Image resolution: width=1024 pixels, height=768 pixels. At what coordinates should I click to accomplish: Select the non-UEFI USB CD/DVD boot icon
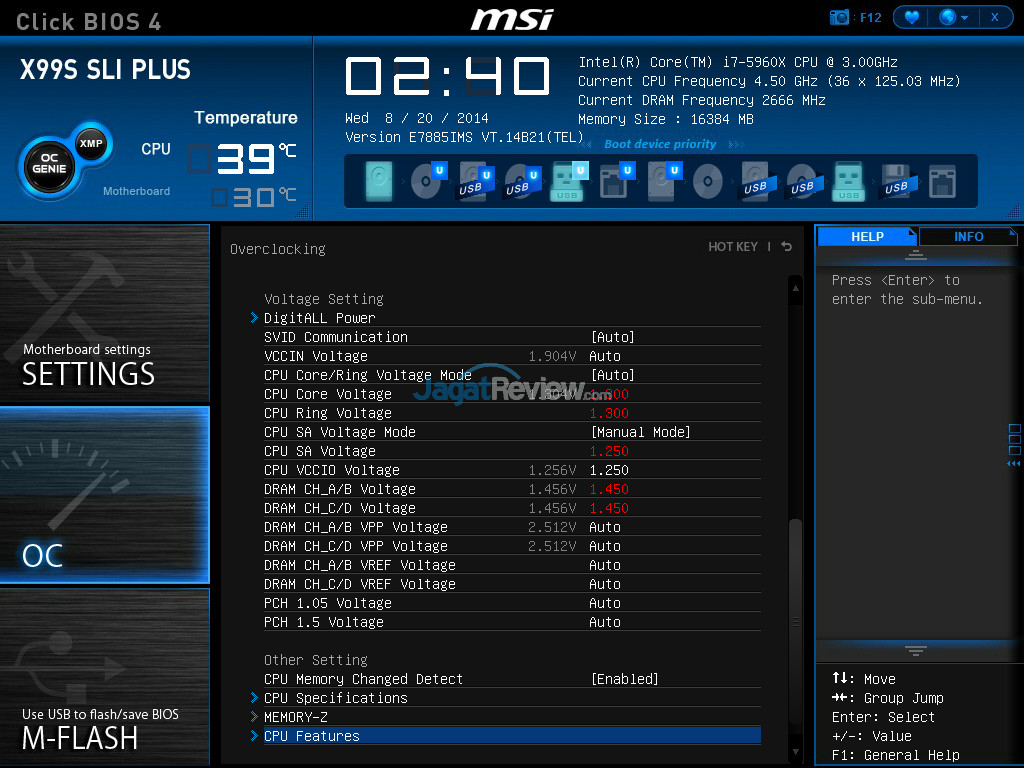click(802, 181)
